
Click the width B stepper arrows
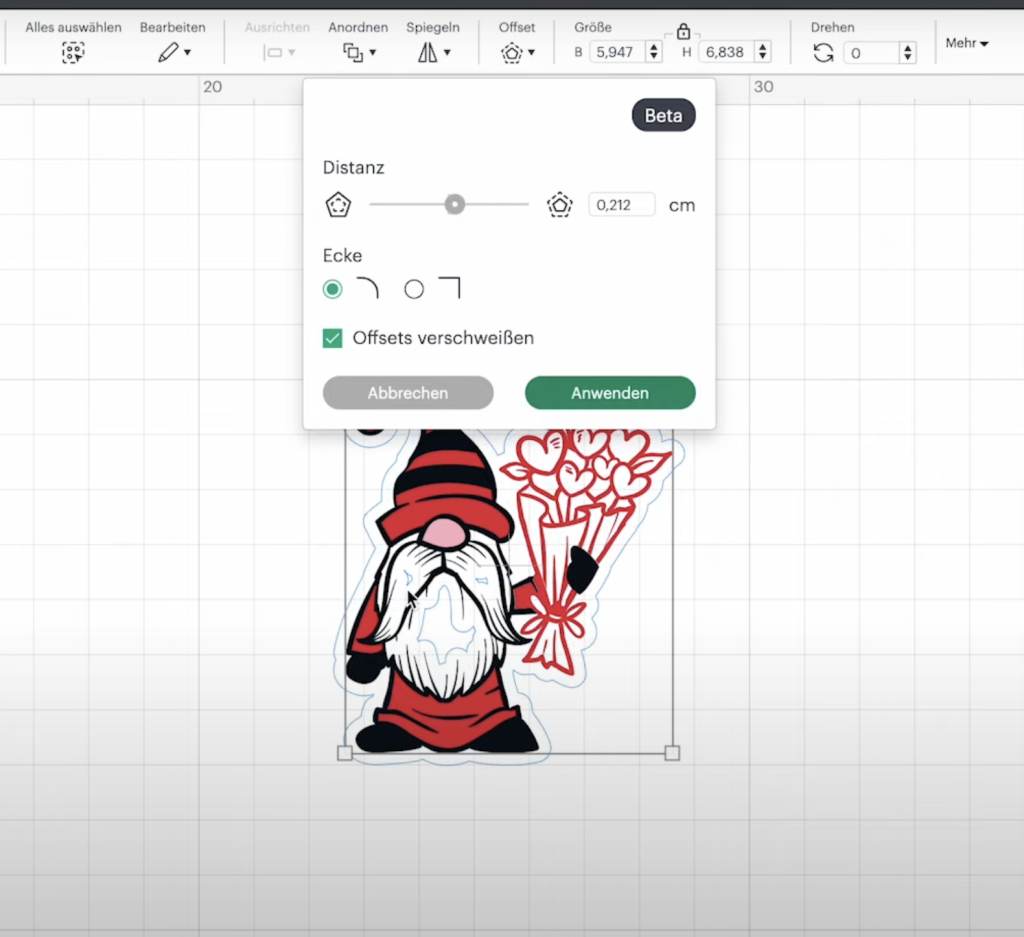(653, 52)
